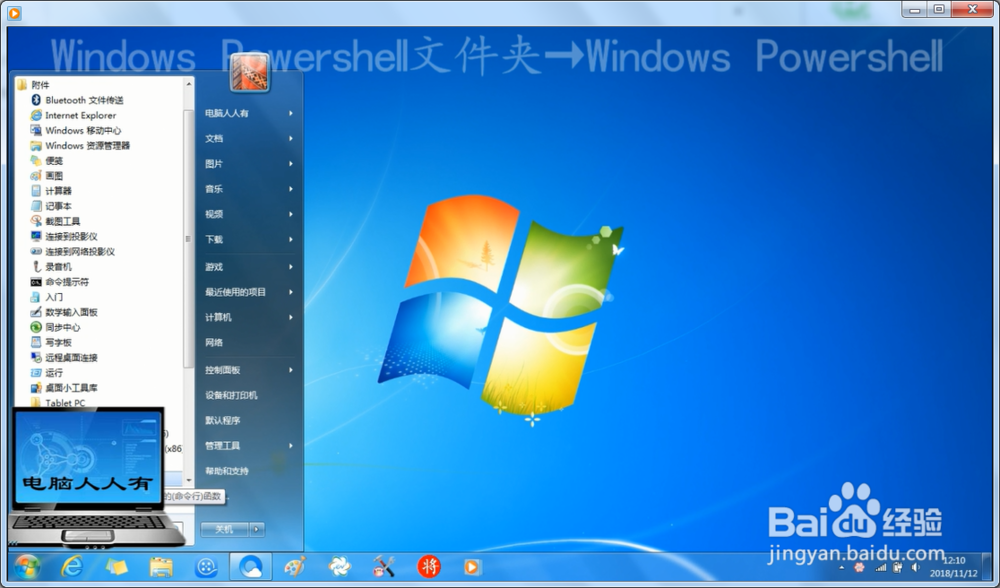Viewport: 1000px width, 588px height.
Task: Show hidden tray icons arrow
Action: [x=842, y=568]
